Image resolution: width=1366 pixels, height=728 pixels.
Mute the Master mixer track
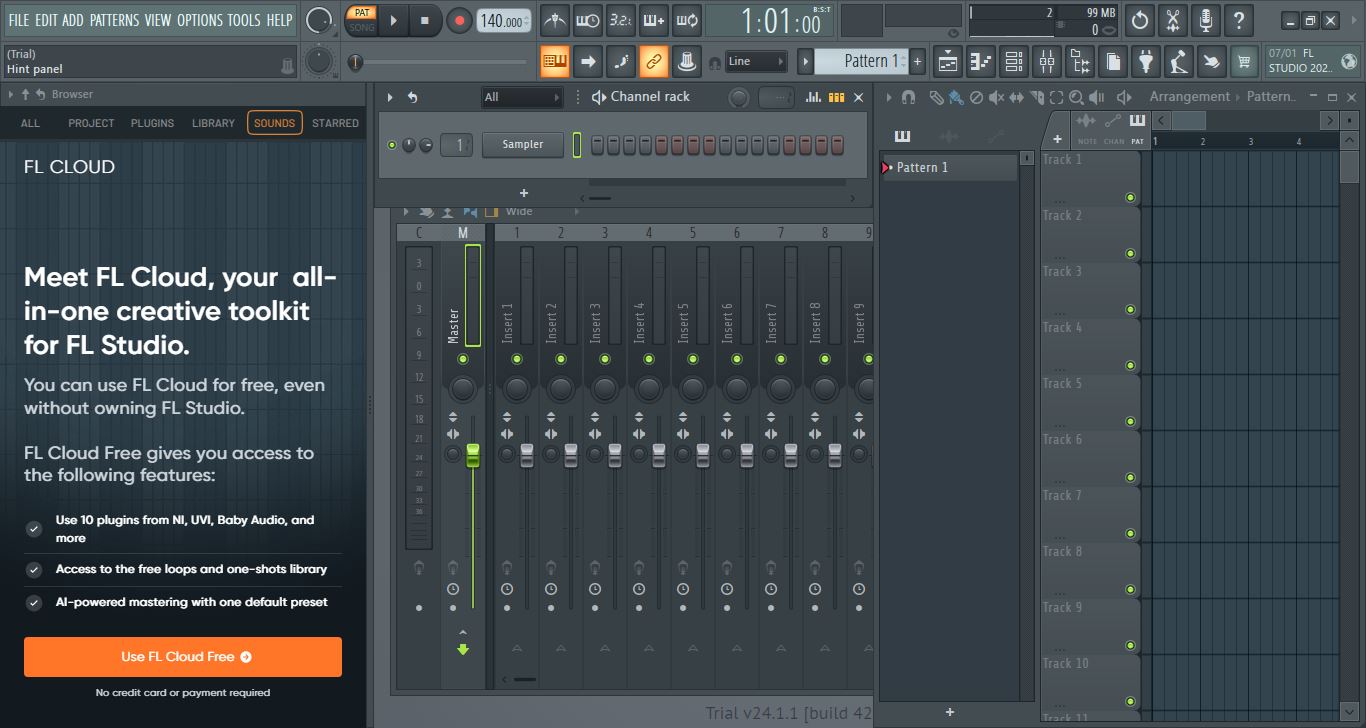(x=462, y=358)
